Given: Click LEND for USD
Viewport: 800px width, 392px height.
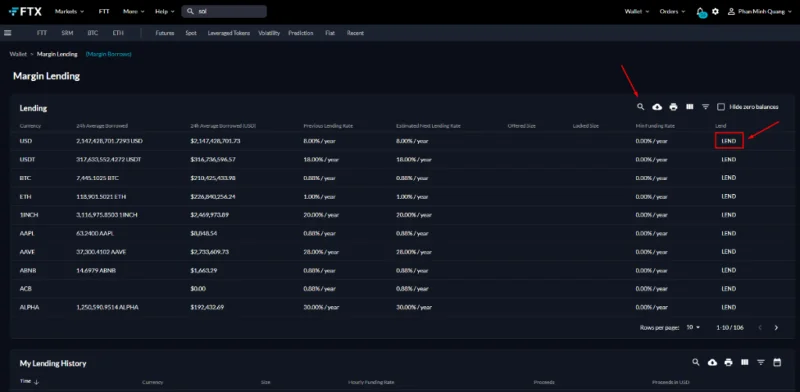Looking at the screenshot, I should (x=729, y=140).
